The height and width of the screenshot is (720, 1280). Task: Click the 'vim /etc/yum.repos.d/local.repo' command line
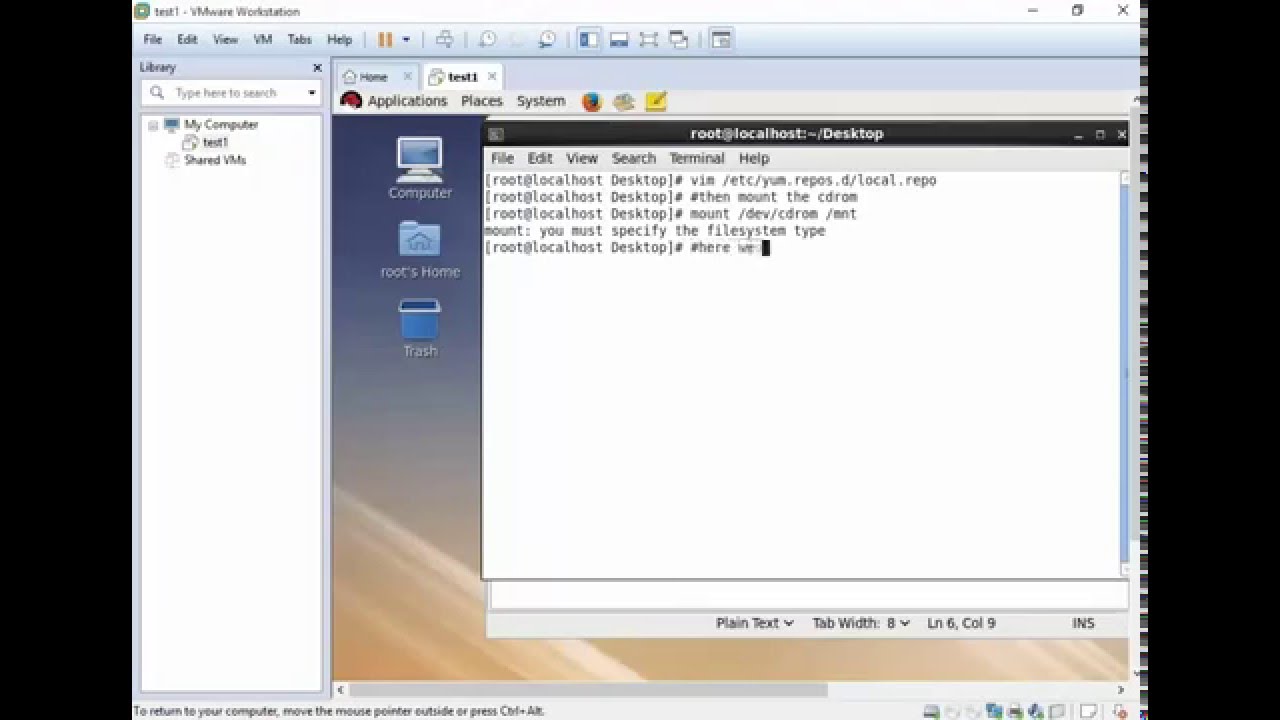710,181
